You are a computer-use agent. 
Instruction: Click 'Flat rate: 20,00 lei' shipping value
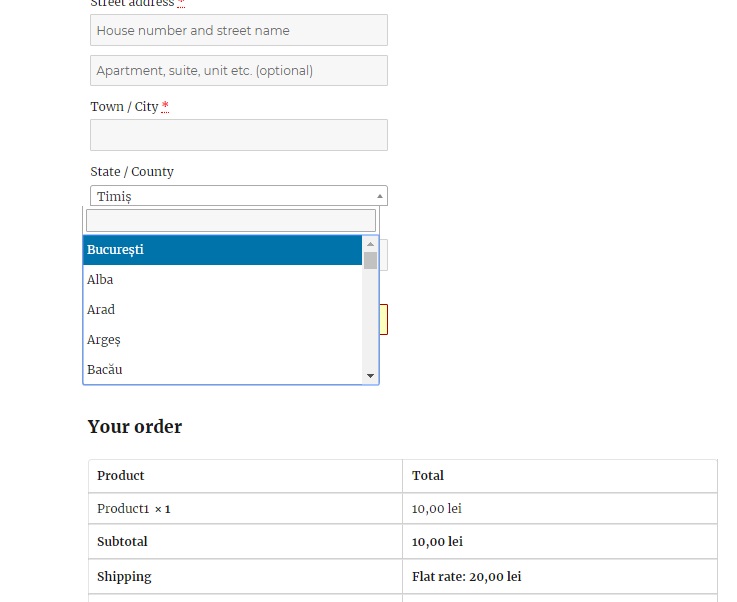pyautogui.click(x=467, y=577)
